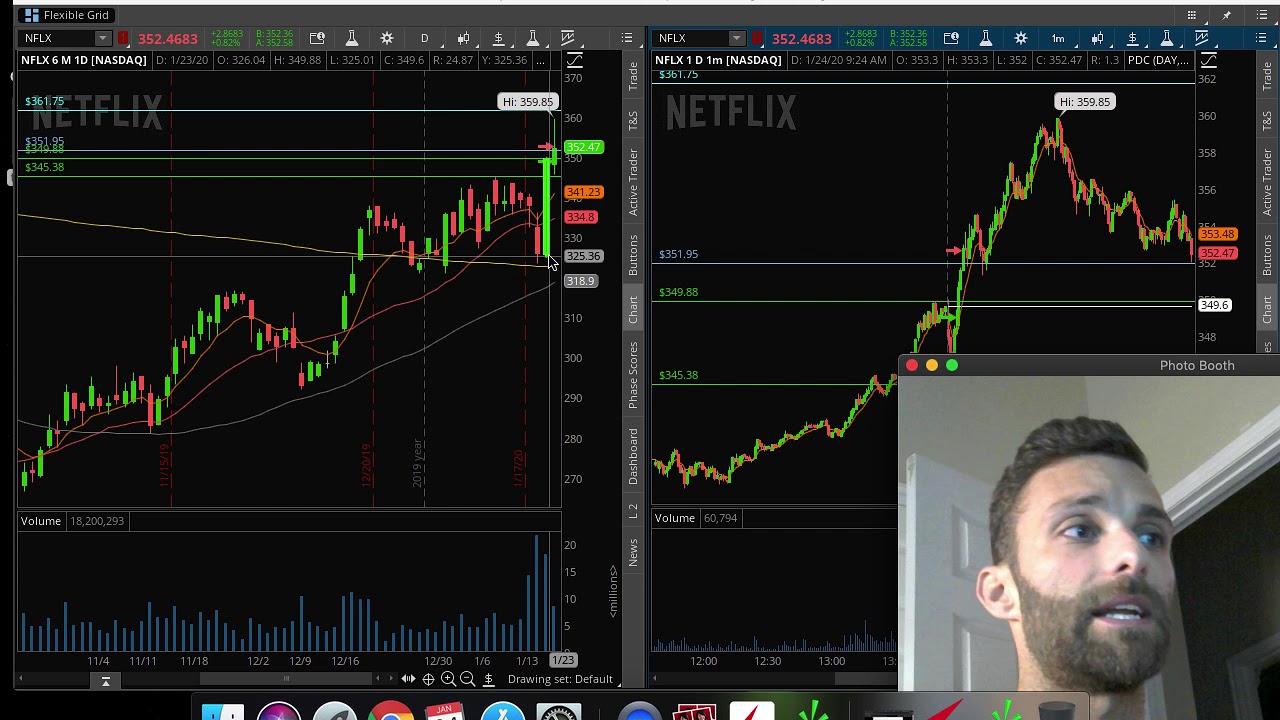Open Active Trader tab beside right chart
This screenshot has width=1280, height=720.
[x=1267, y=183]
